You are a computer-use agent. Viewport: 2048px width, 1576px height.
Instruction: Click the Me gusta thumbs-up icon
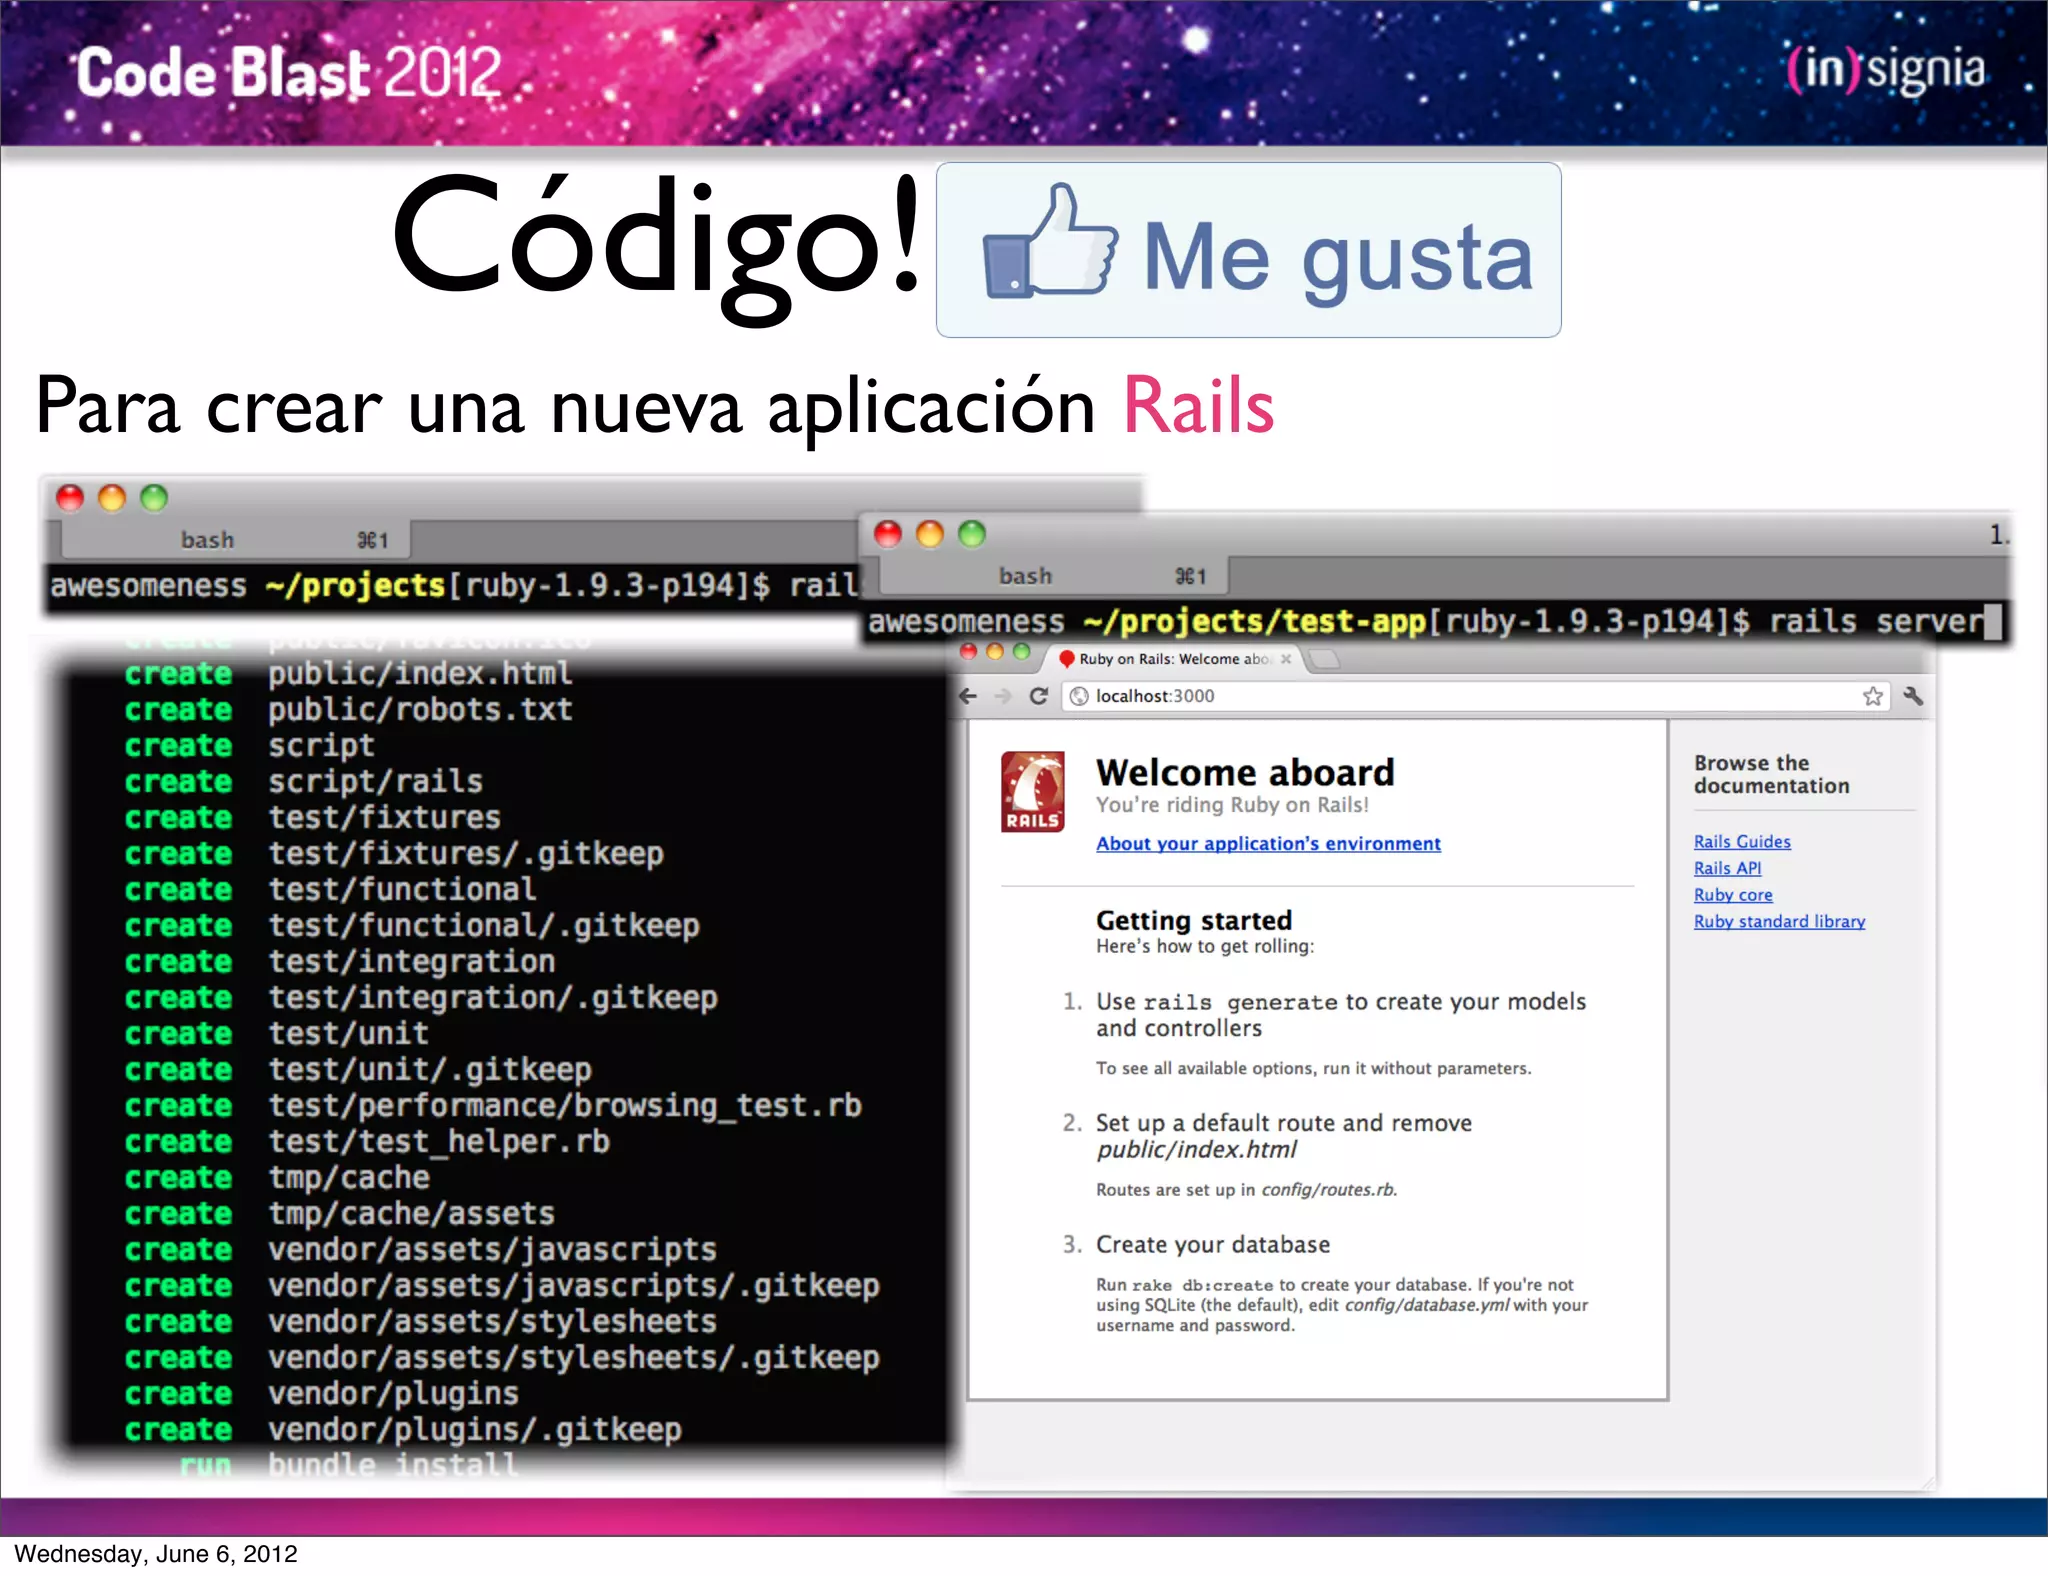point(1049,243)
